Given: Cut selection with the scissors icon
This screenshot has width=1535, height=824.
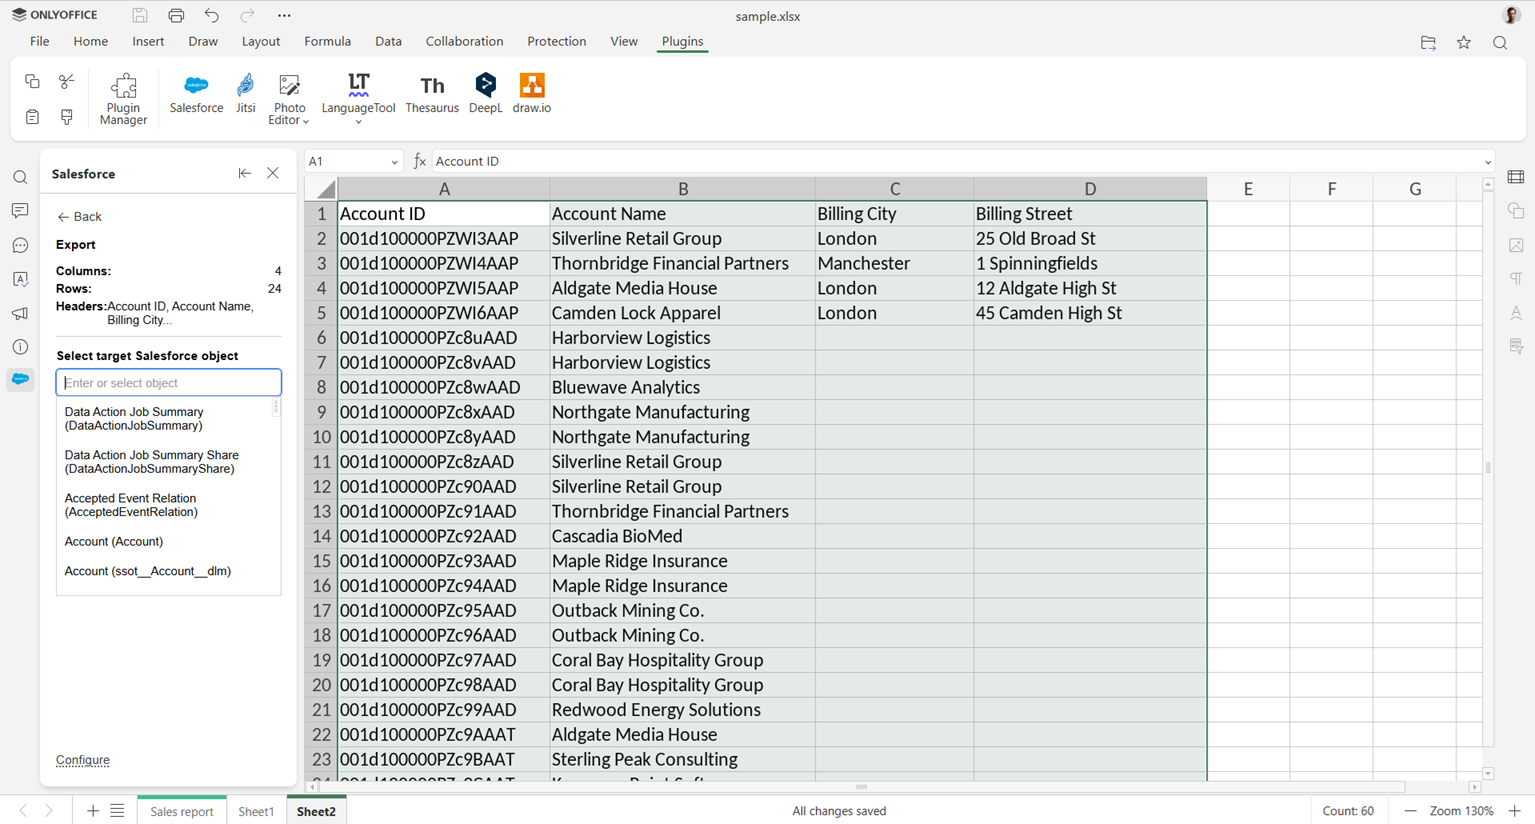Looking at the screenshot, I should coord(67,81).
